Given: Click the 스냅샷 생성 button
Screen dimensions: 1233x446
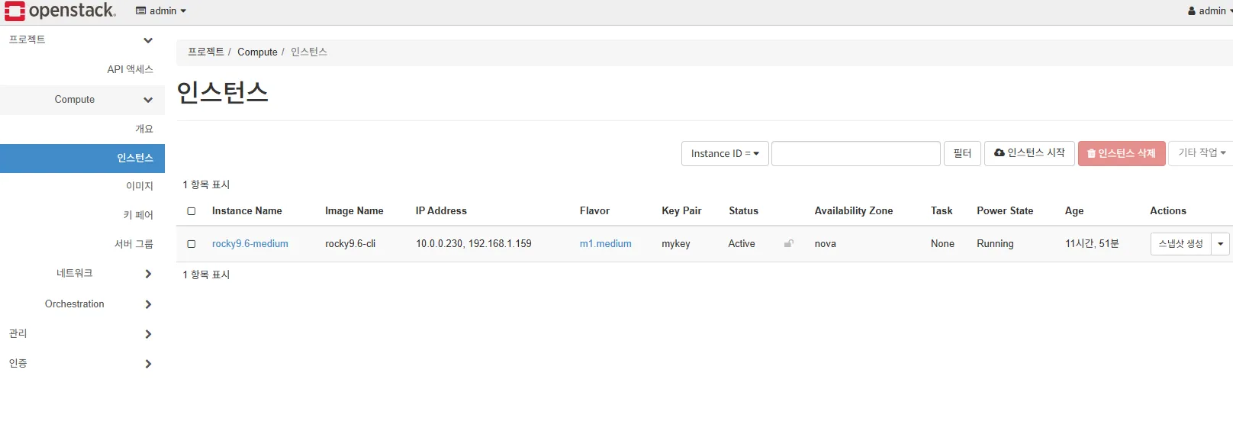Looking at the screenshot, I should pyautogui.click(x=1180, y=244).
